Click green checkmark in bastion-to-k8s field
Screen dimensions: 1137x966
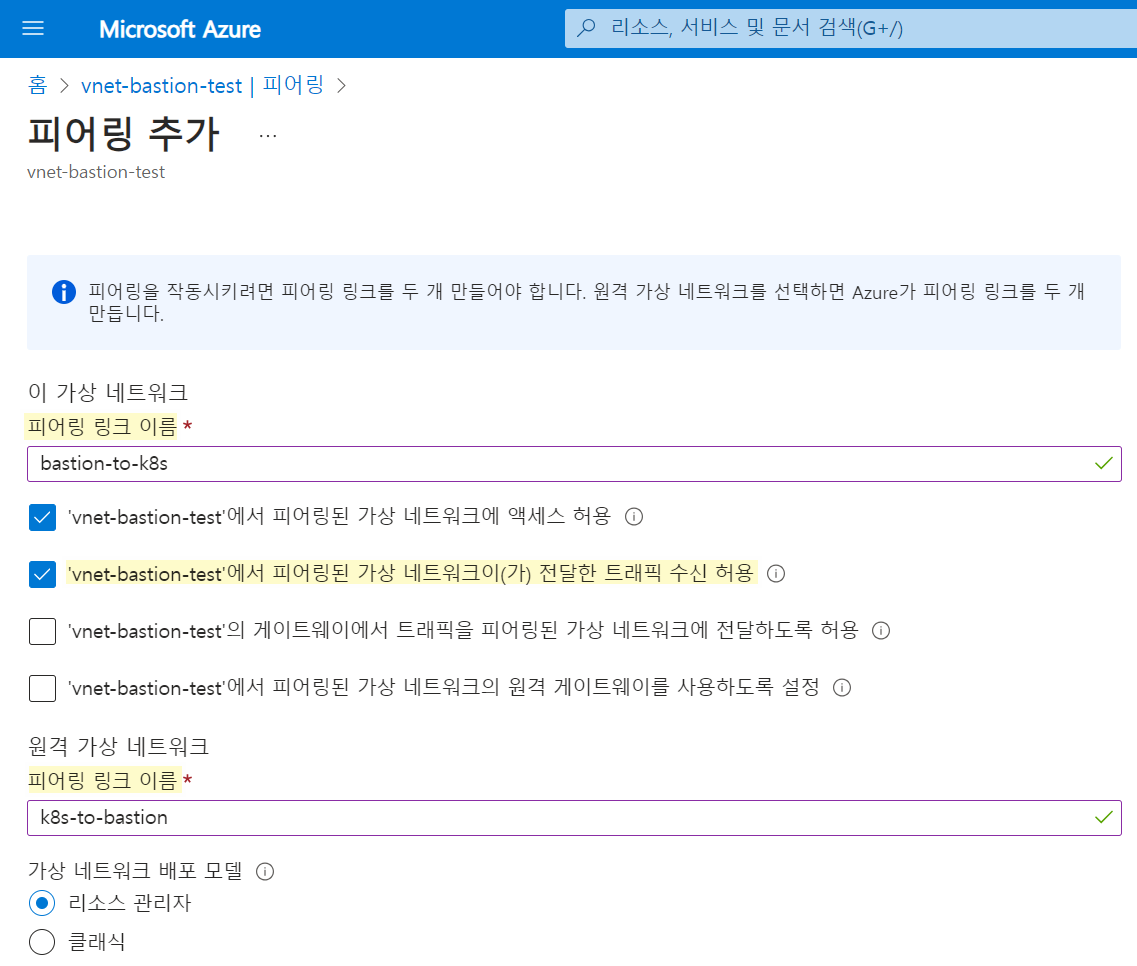tap(1104, 463)
